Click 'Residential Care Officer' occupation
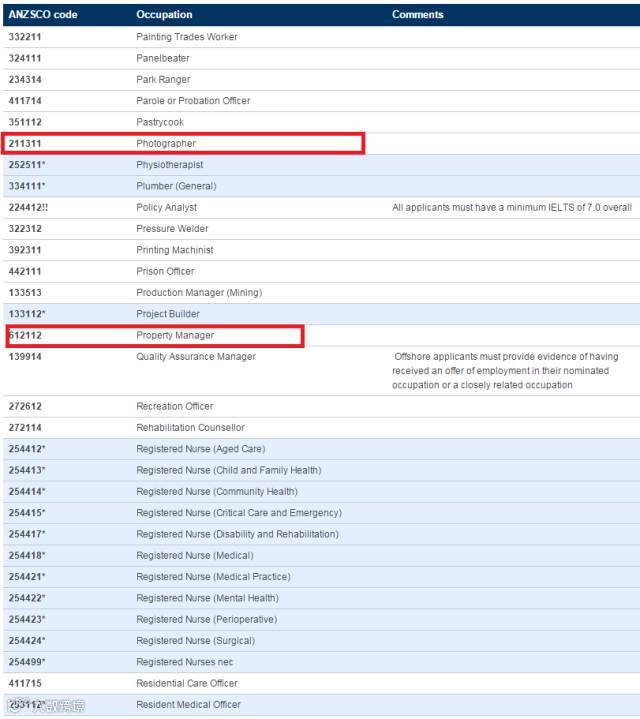This screenshot has height=719, width=640. 187,683
